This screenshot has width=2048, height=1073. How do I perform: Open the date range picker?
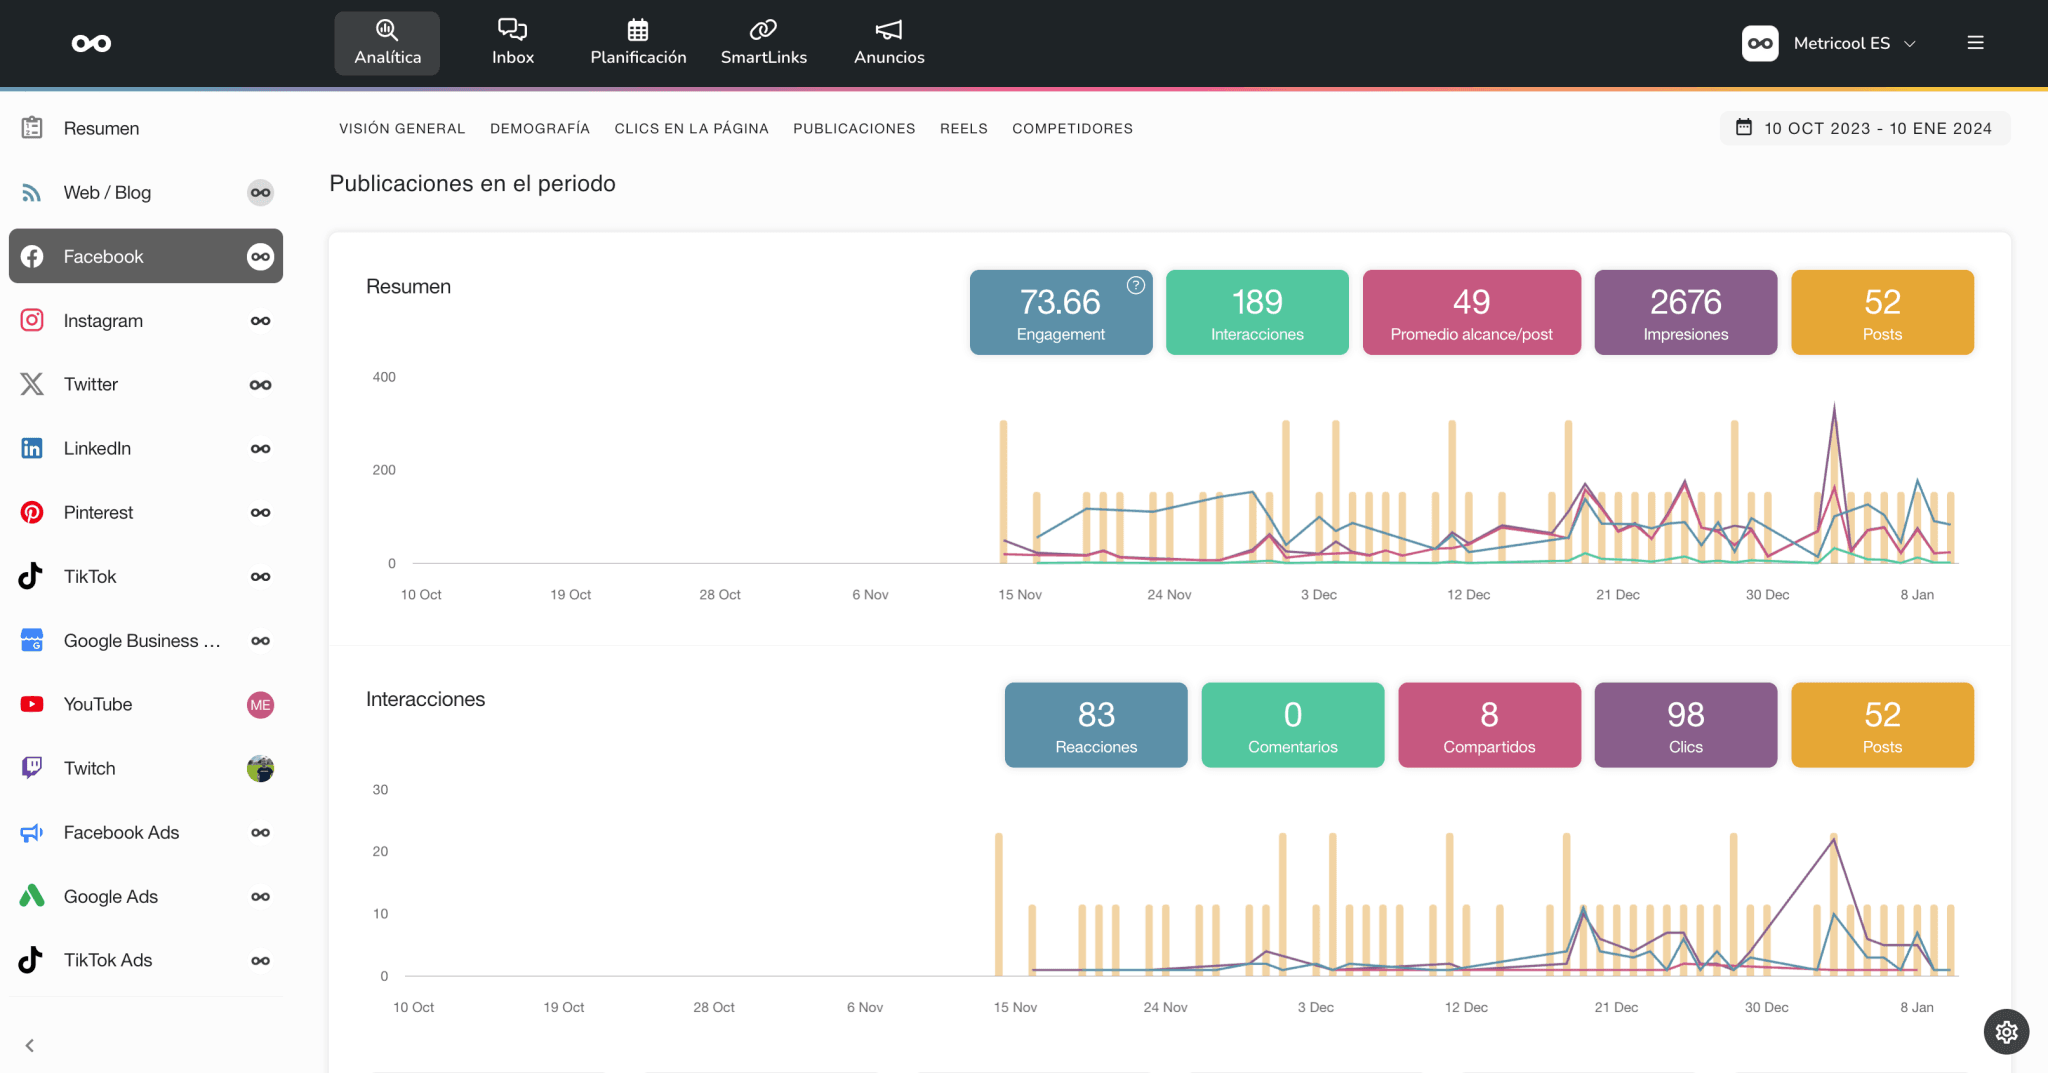click(1865, 128)
